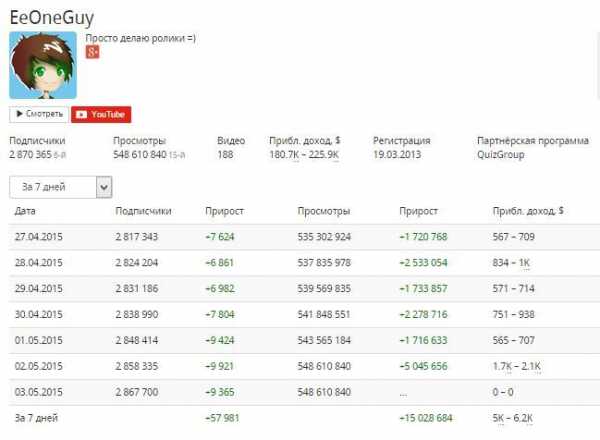Click the Google+ icon
600x440 pixels.
pos(92,52)
